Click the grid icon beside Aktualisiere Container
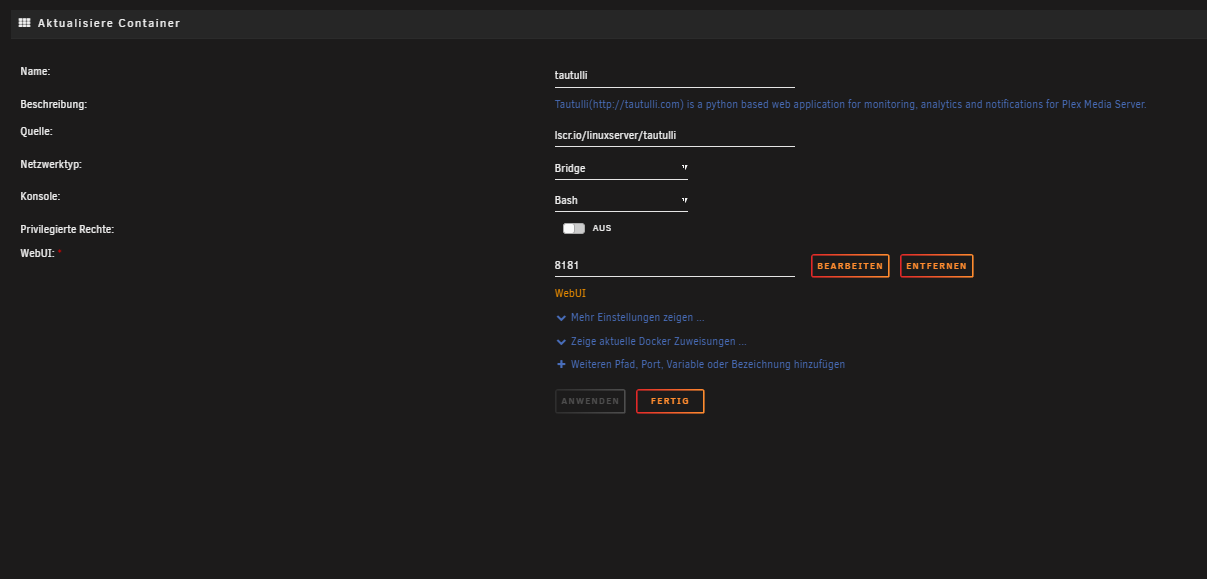This screenshot has width=1207, height=579. point(25,23)
